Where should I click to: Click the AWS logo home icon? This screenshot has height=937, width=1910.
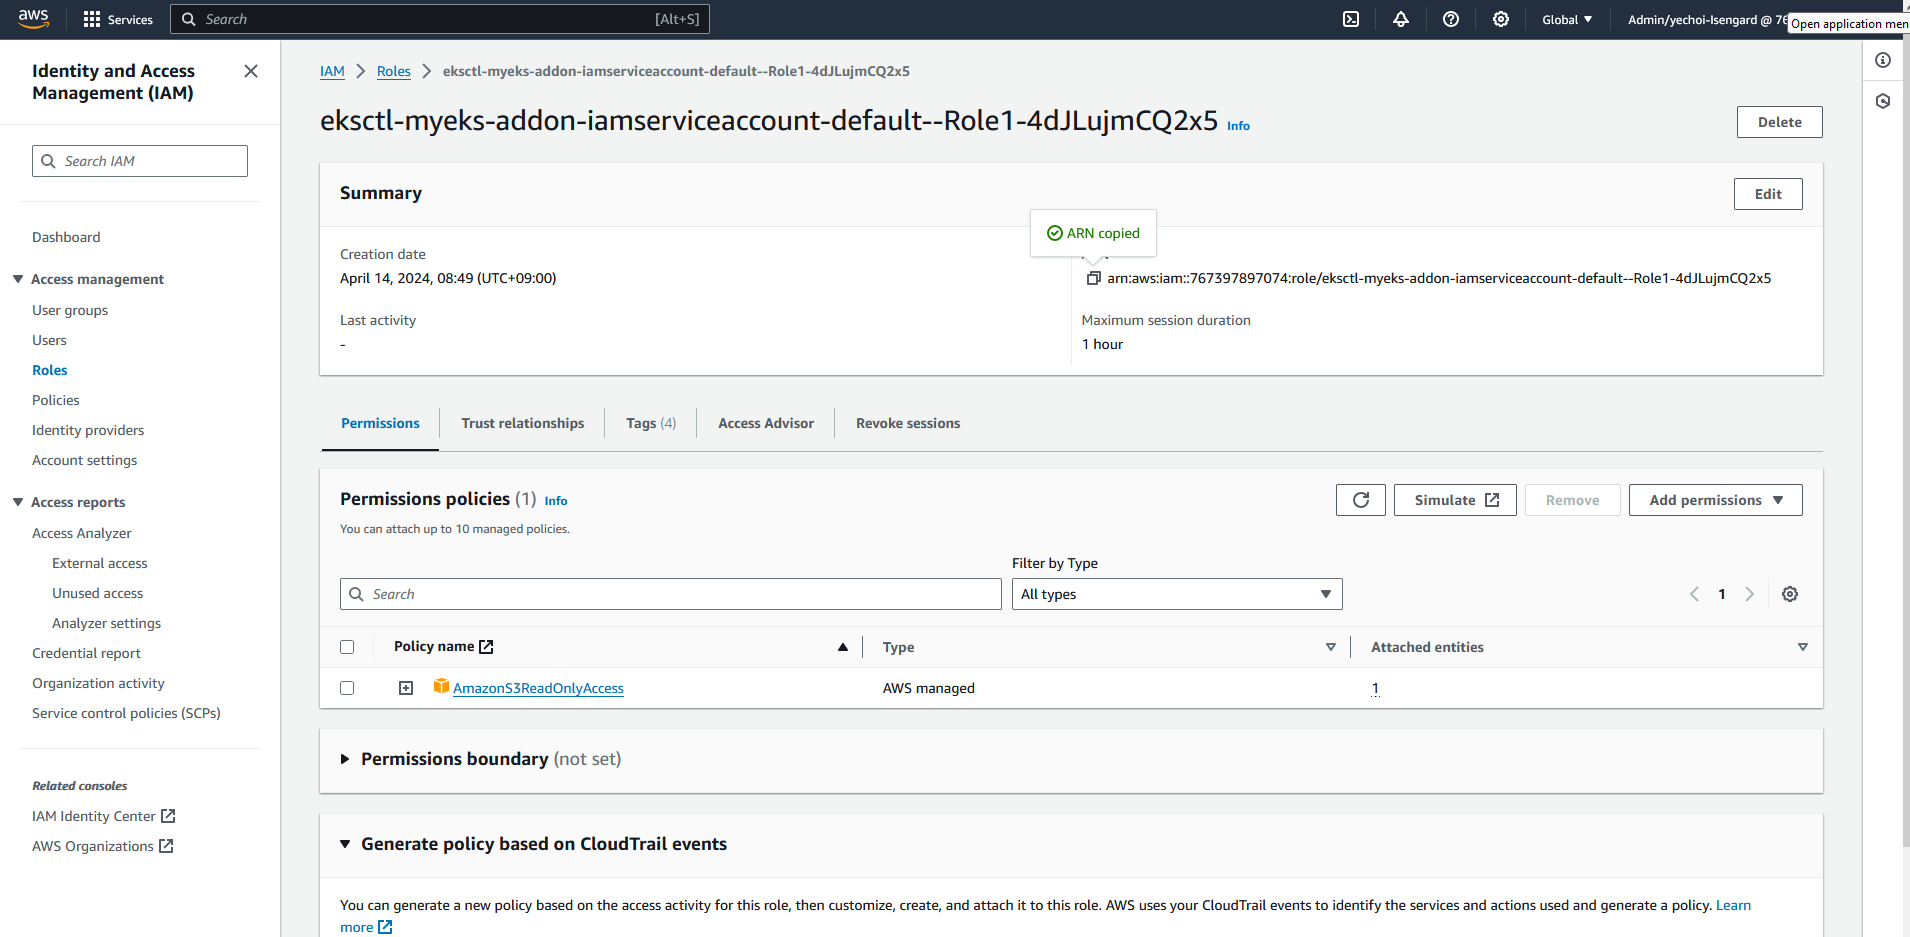pos(33,19)
